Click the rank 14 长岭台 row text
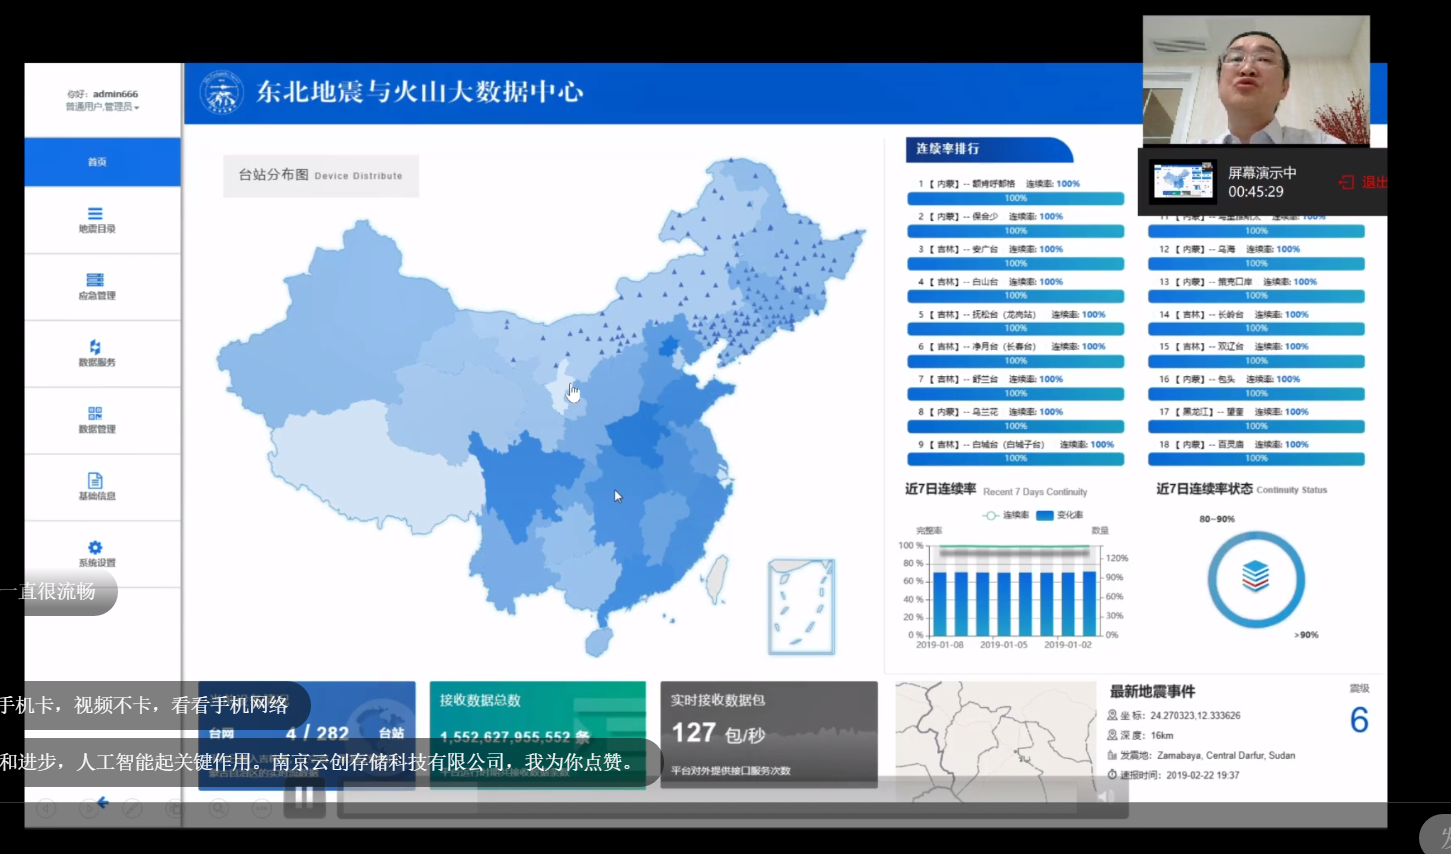This screenshot has width=1451, height=854. [x=1234, y=314]
